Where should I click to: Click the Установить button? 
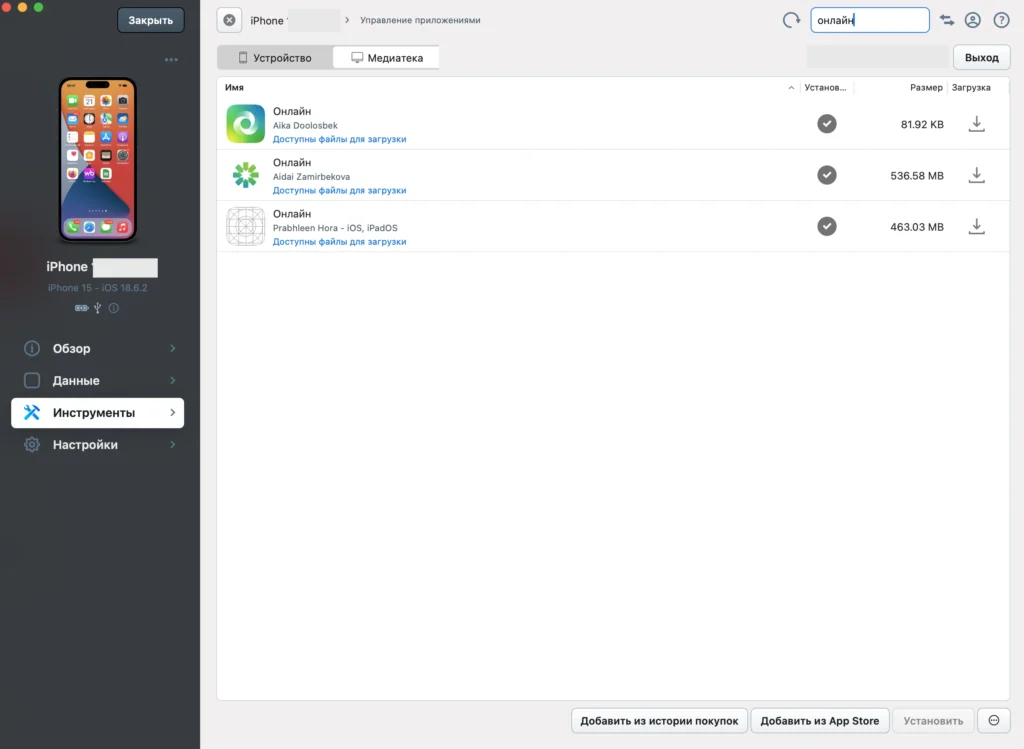(933, 720)
